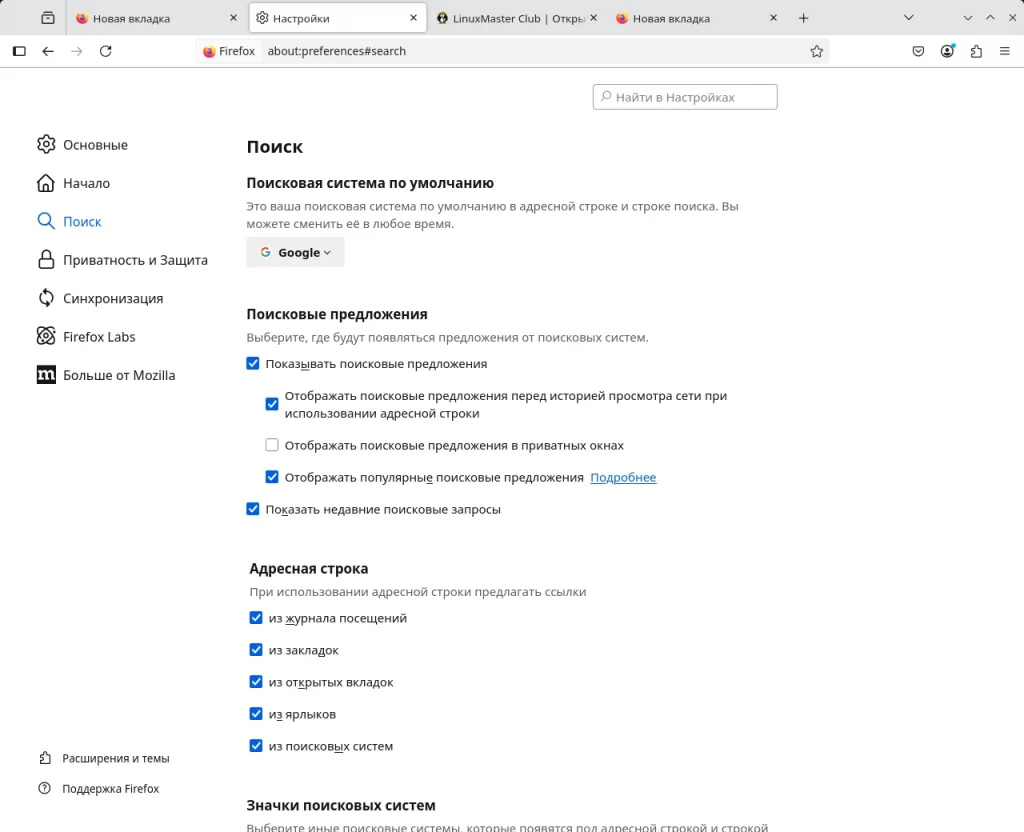Expand the Google default search engine dropdown
The height and width of the screenshot is (832, 1024).
pos(295,253)
